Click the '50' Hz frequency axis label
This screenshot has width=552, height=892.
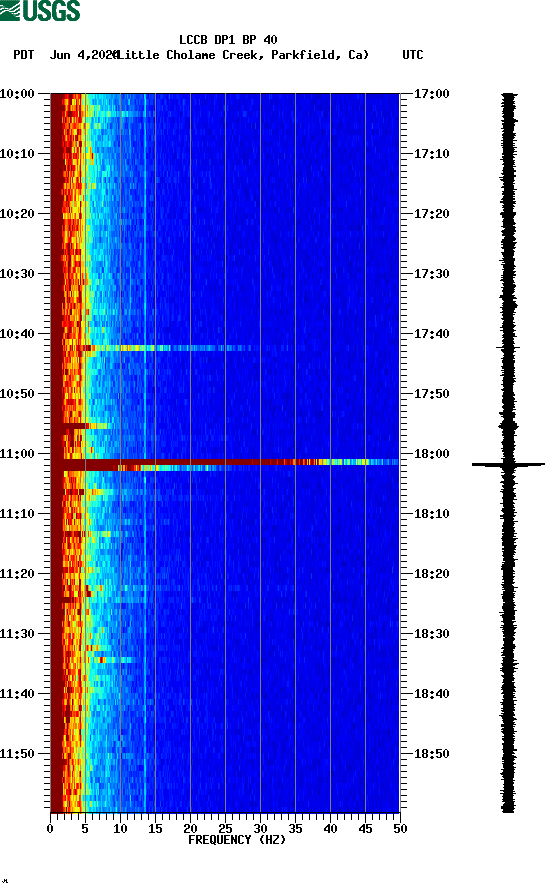tap(400, 829)
